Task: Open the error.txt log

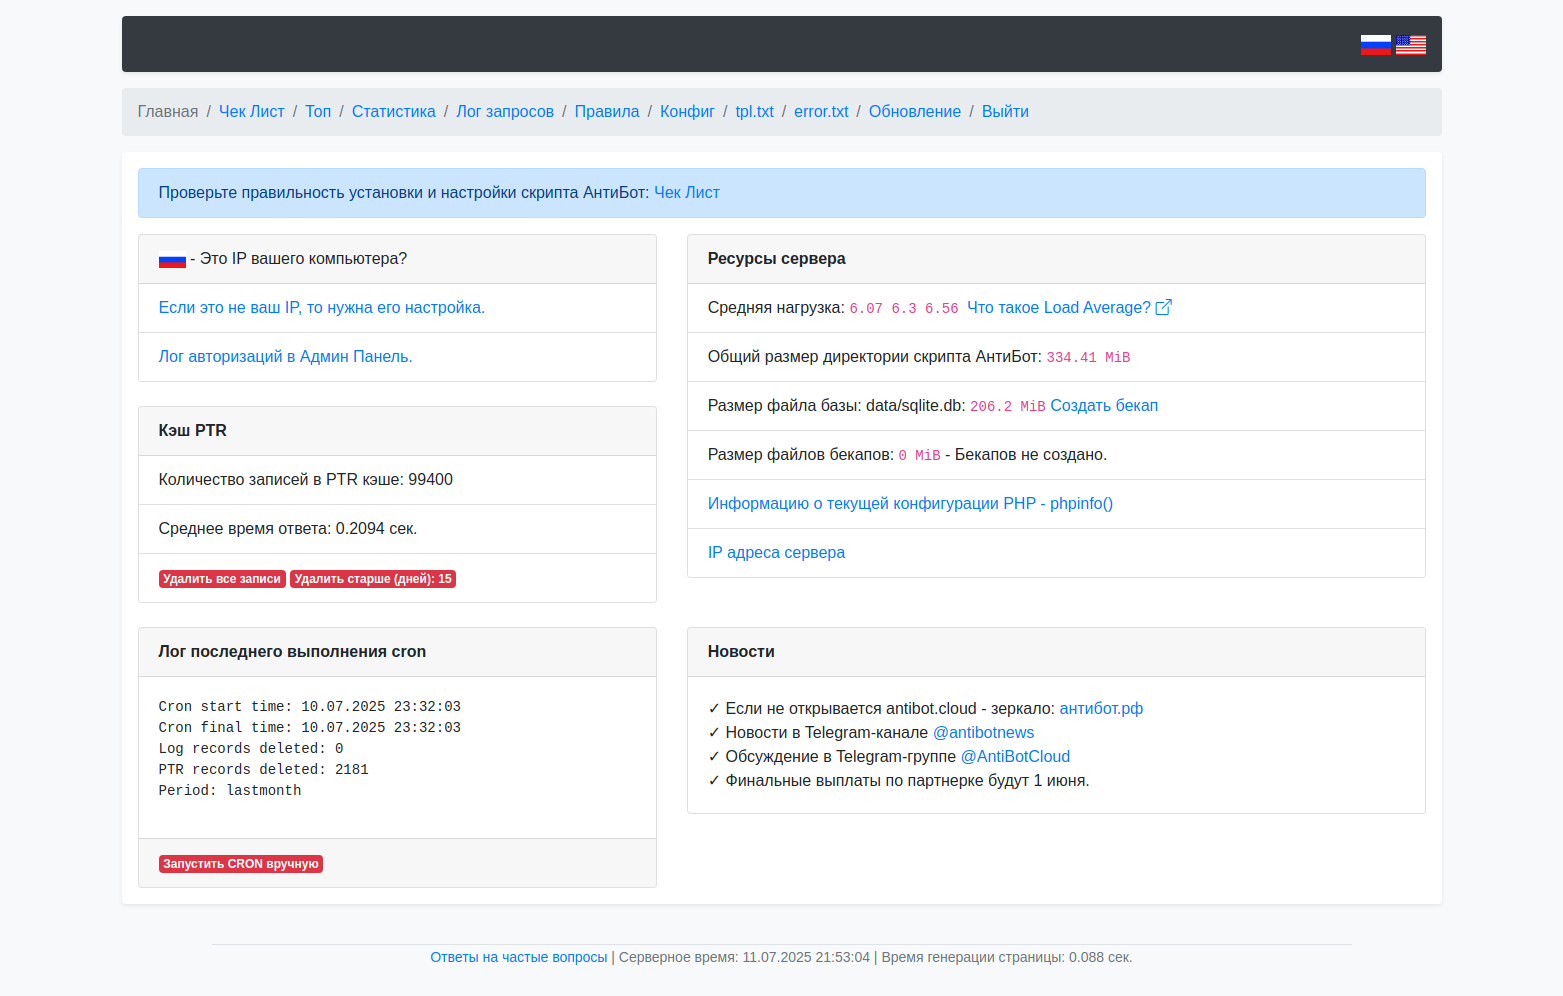Action: [821, 111]
